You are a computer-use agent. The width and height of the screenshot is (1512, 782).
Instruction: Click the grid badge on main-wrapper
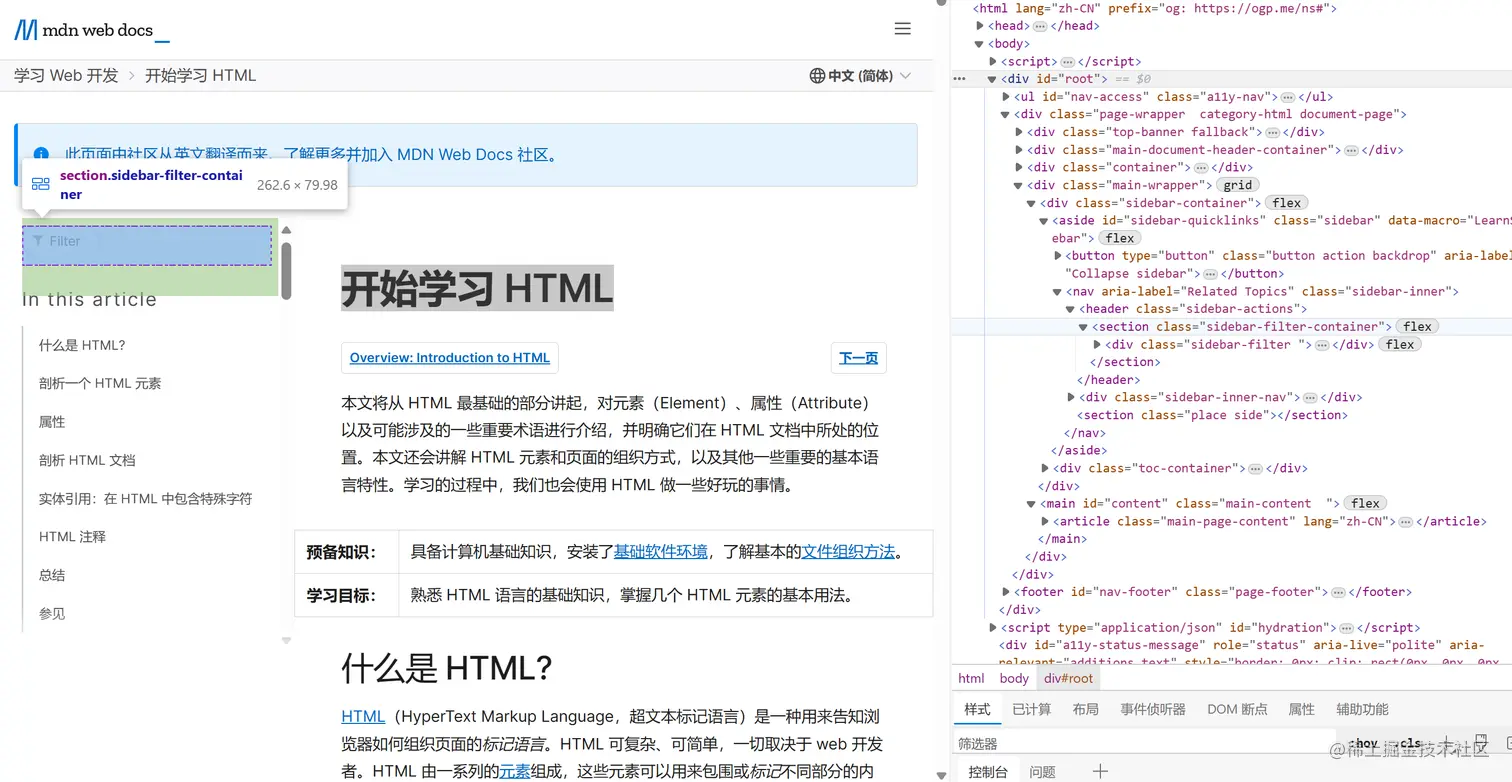pos(1237,185)
